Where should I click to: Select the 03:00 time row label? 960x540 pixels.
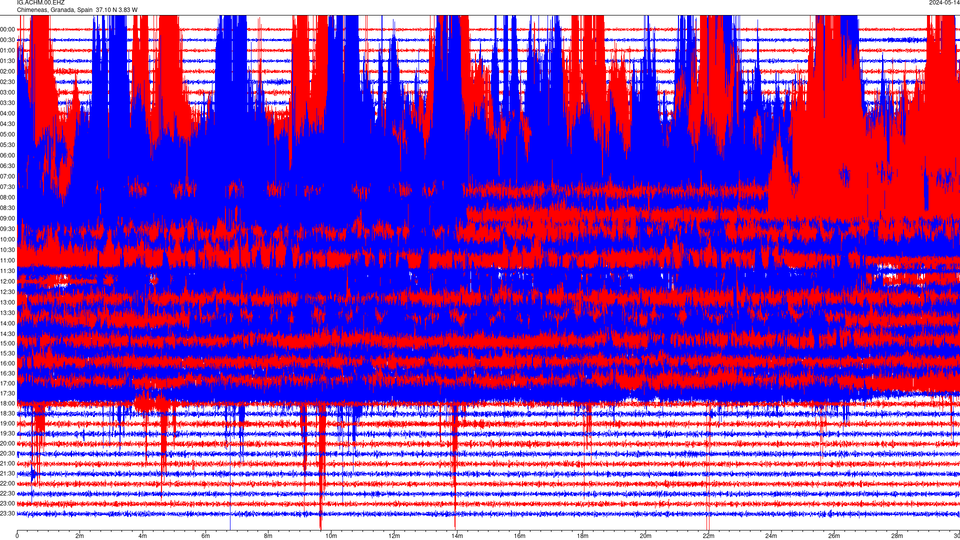coord(7,92)
